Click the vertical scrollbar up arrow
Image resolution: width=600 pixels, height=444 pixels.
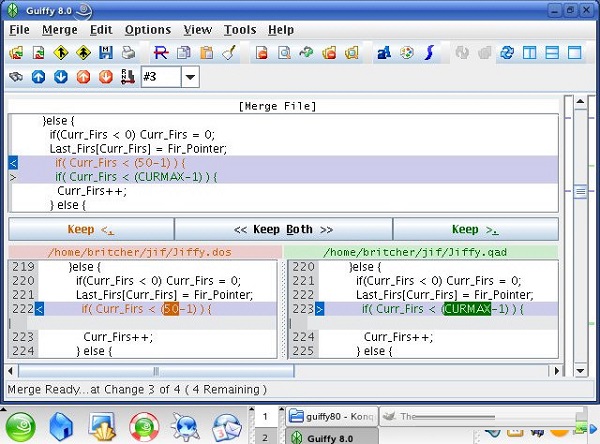580,101
